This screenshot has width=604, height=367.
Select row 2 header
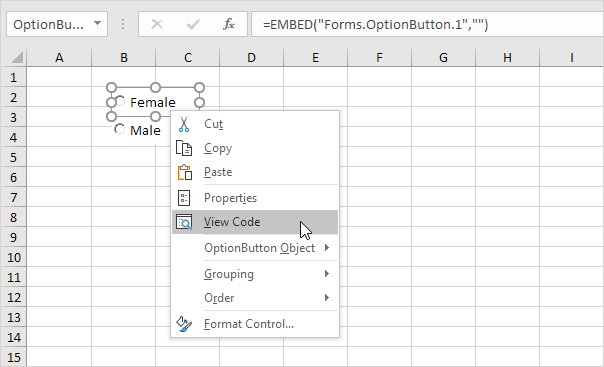[13, 97]
